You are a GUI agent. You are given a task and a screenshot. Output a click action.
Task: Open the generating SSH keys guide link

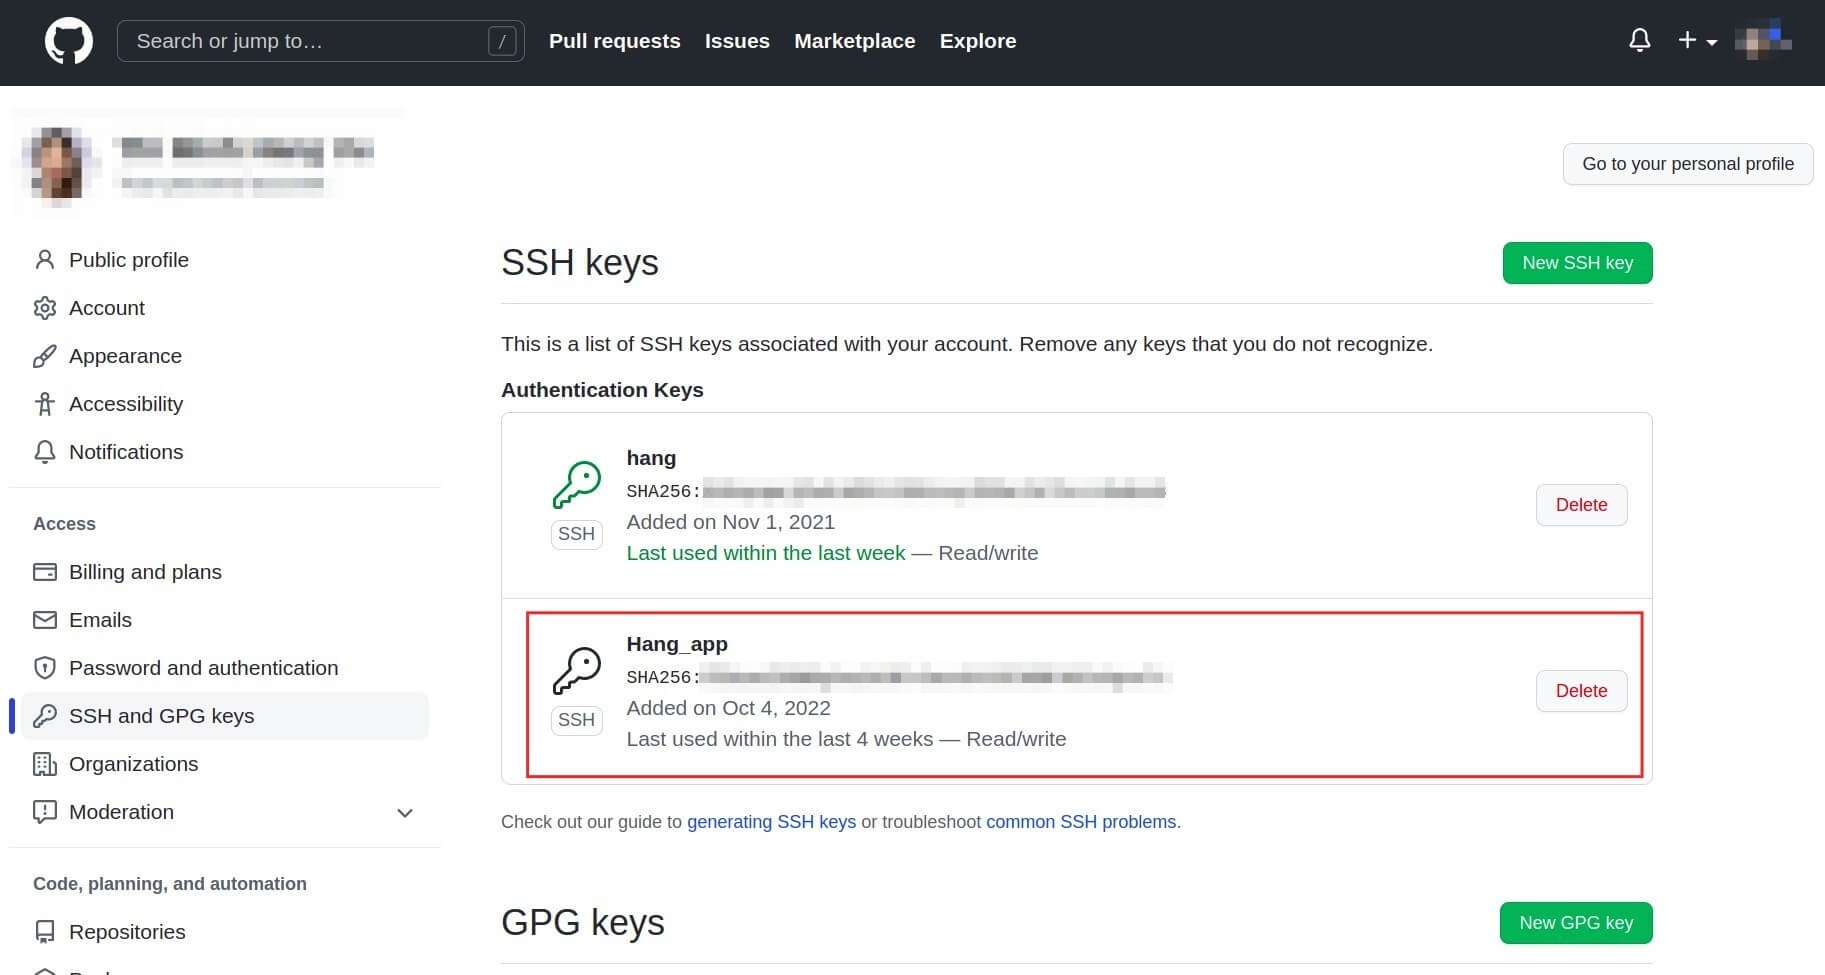(x=771, y=821)
